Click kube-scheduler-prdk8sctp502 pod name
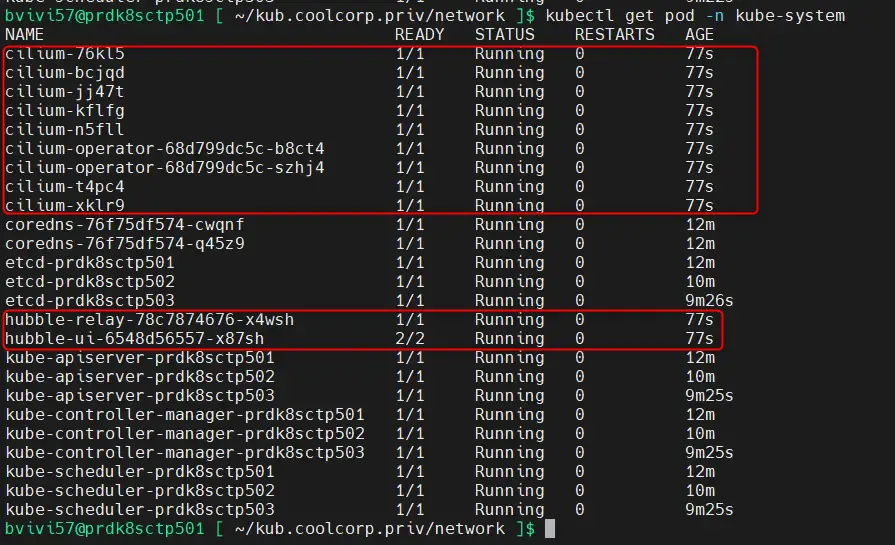Image resolution: width=895 pixels, height=545 pixels. click(140, 491)
